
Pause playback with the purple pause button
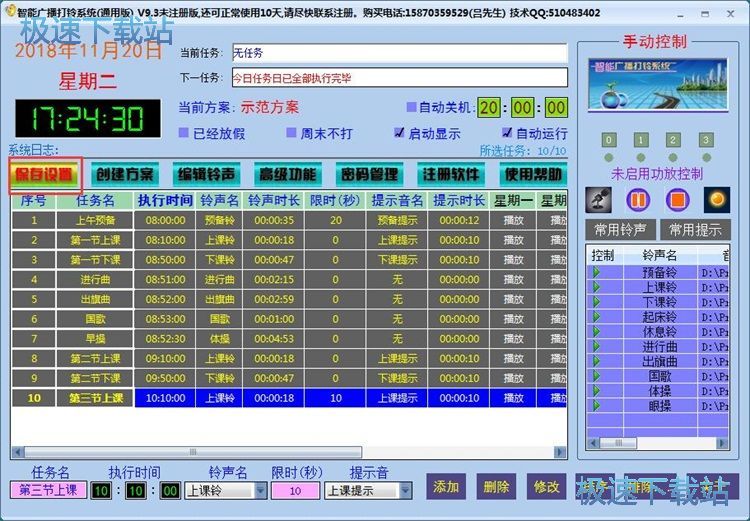point(638,200)
